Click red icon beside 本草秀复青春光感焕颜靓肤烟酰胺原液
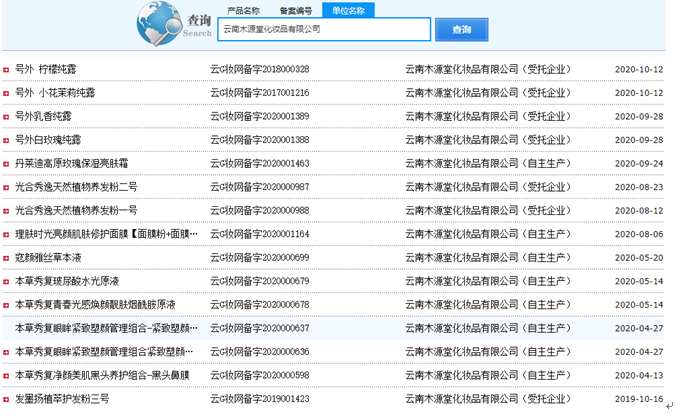Screen dimensions: 698x416 point(6,306)
